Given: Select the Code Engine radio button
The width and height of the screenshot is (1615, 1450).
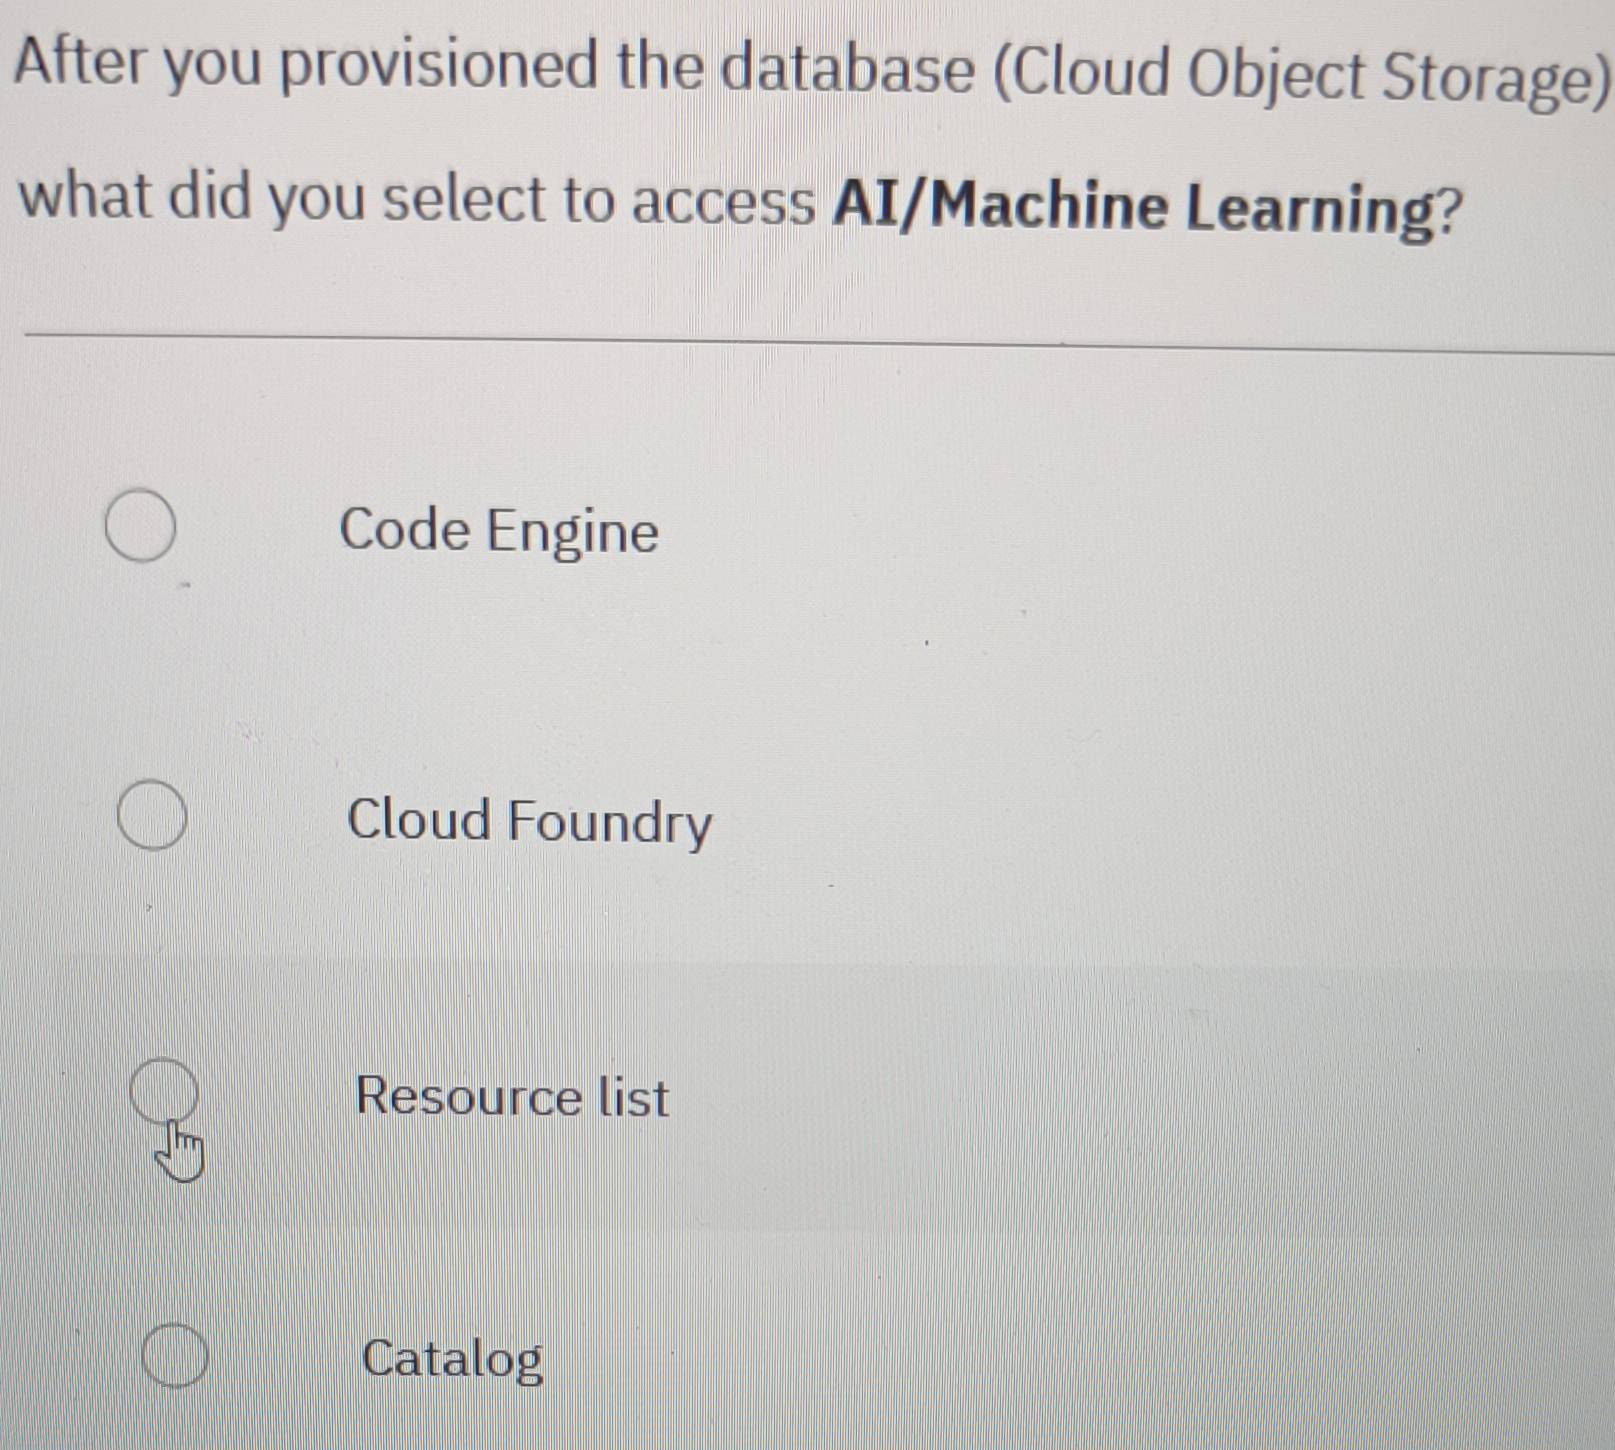Looking at the screenshot, I should (x=141, y=526).
